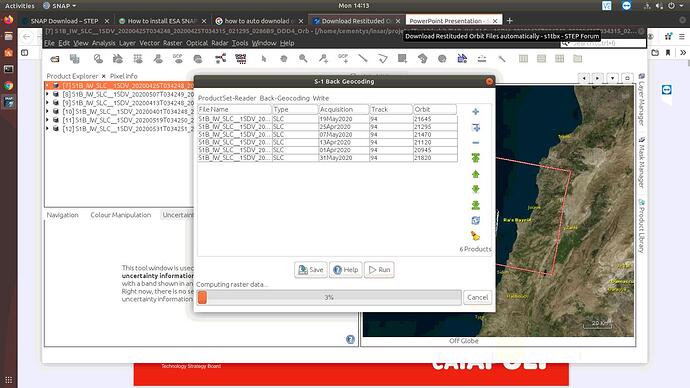The image size is (690, 388).
Task: Click the Help button in dialog
Action: pyautogui.click(x=345, y=270)
